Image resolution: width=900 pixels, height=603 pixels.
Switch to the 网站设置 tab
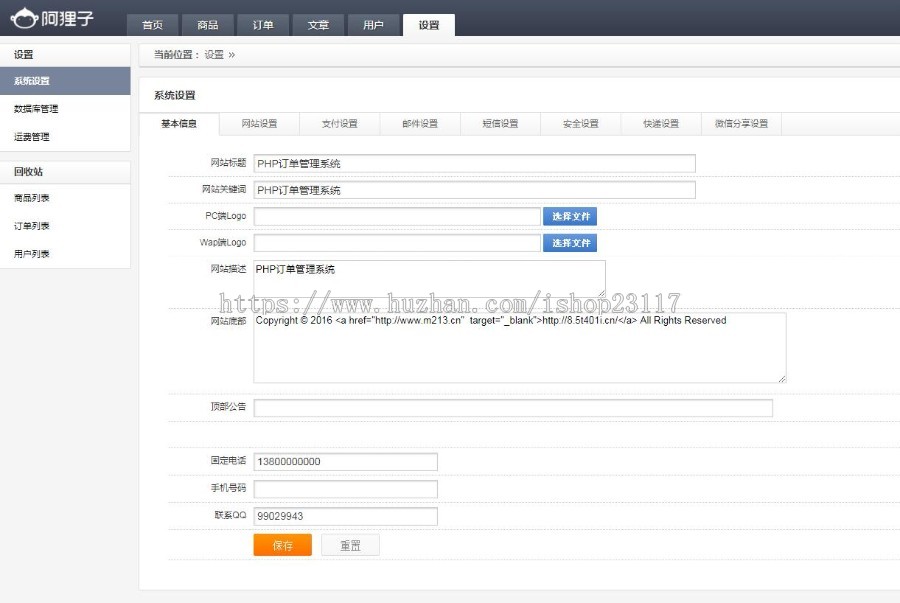259,124
